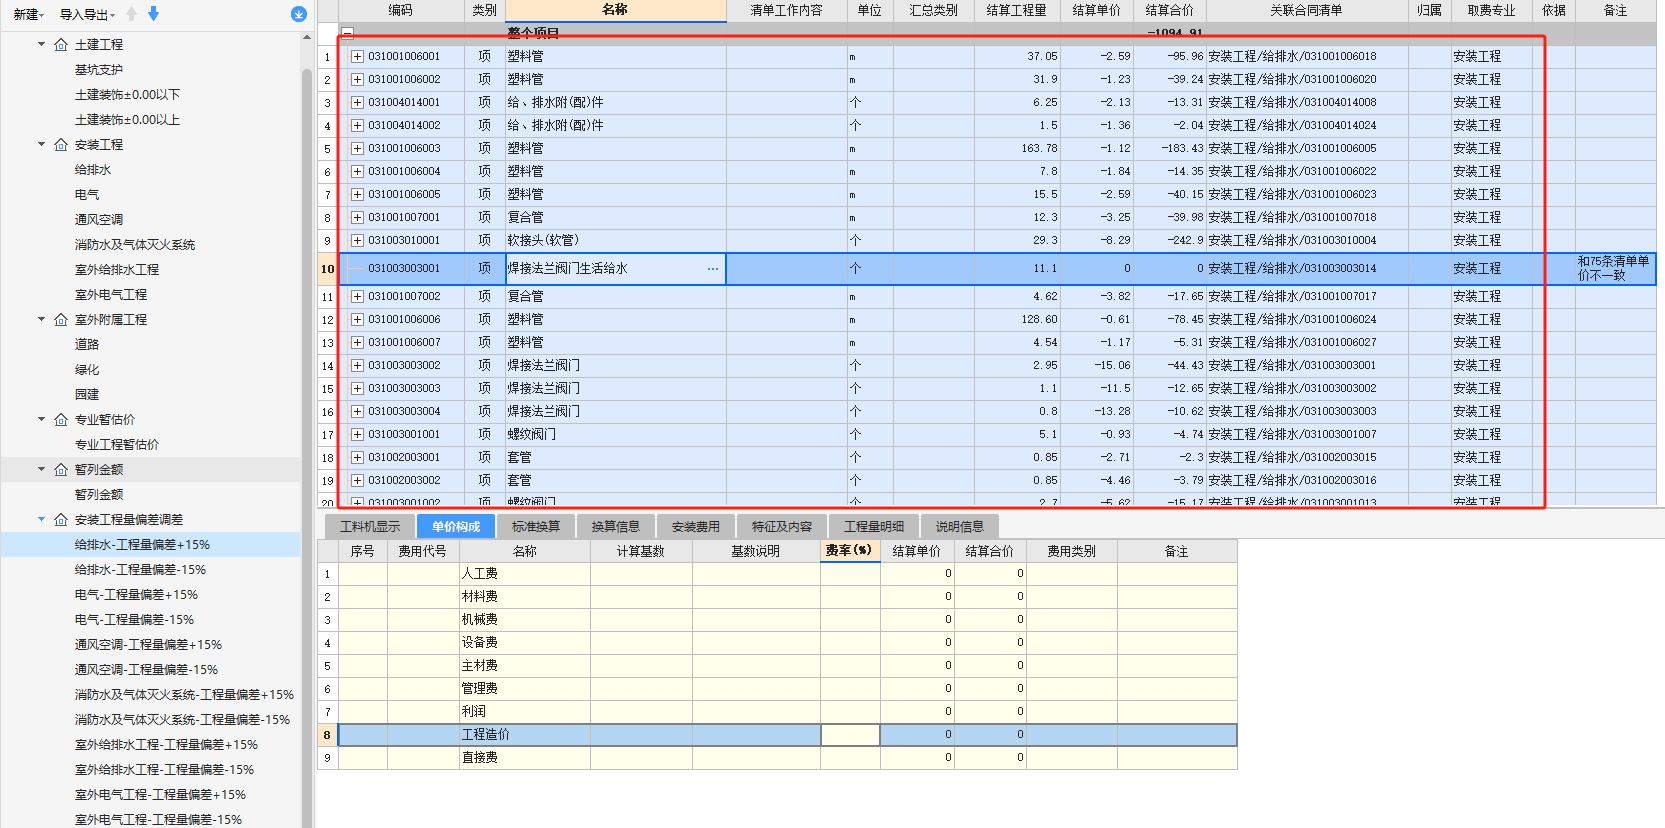Select 给排水 under 安装工程

click(x=92, y=169)
